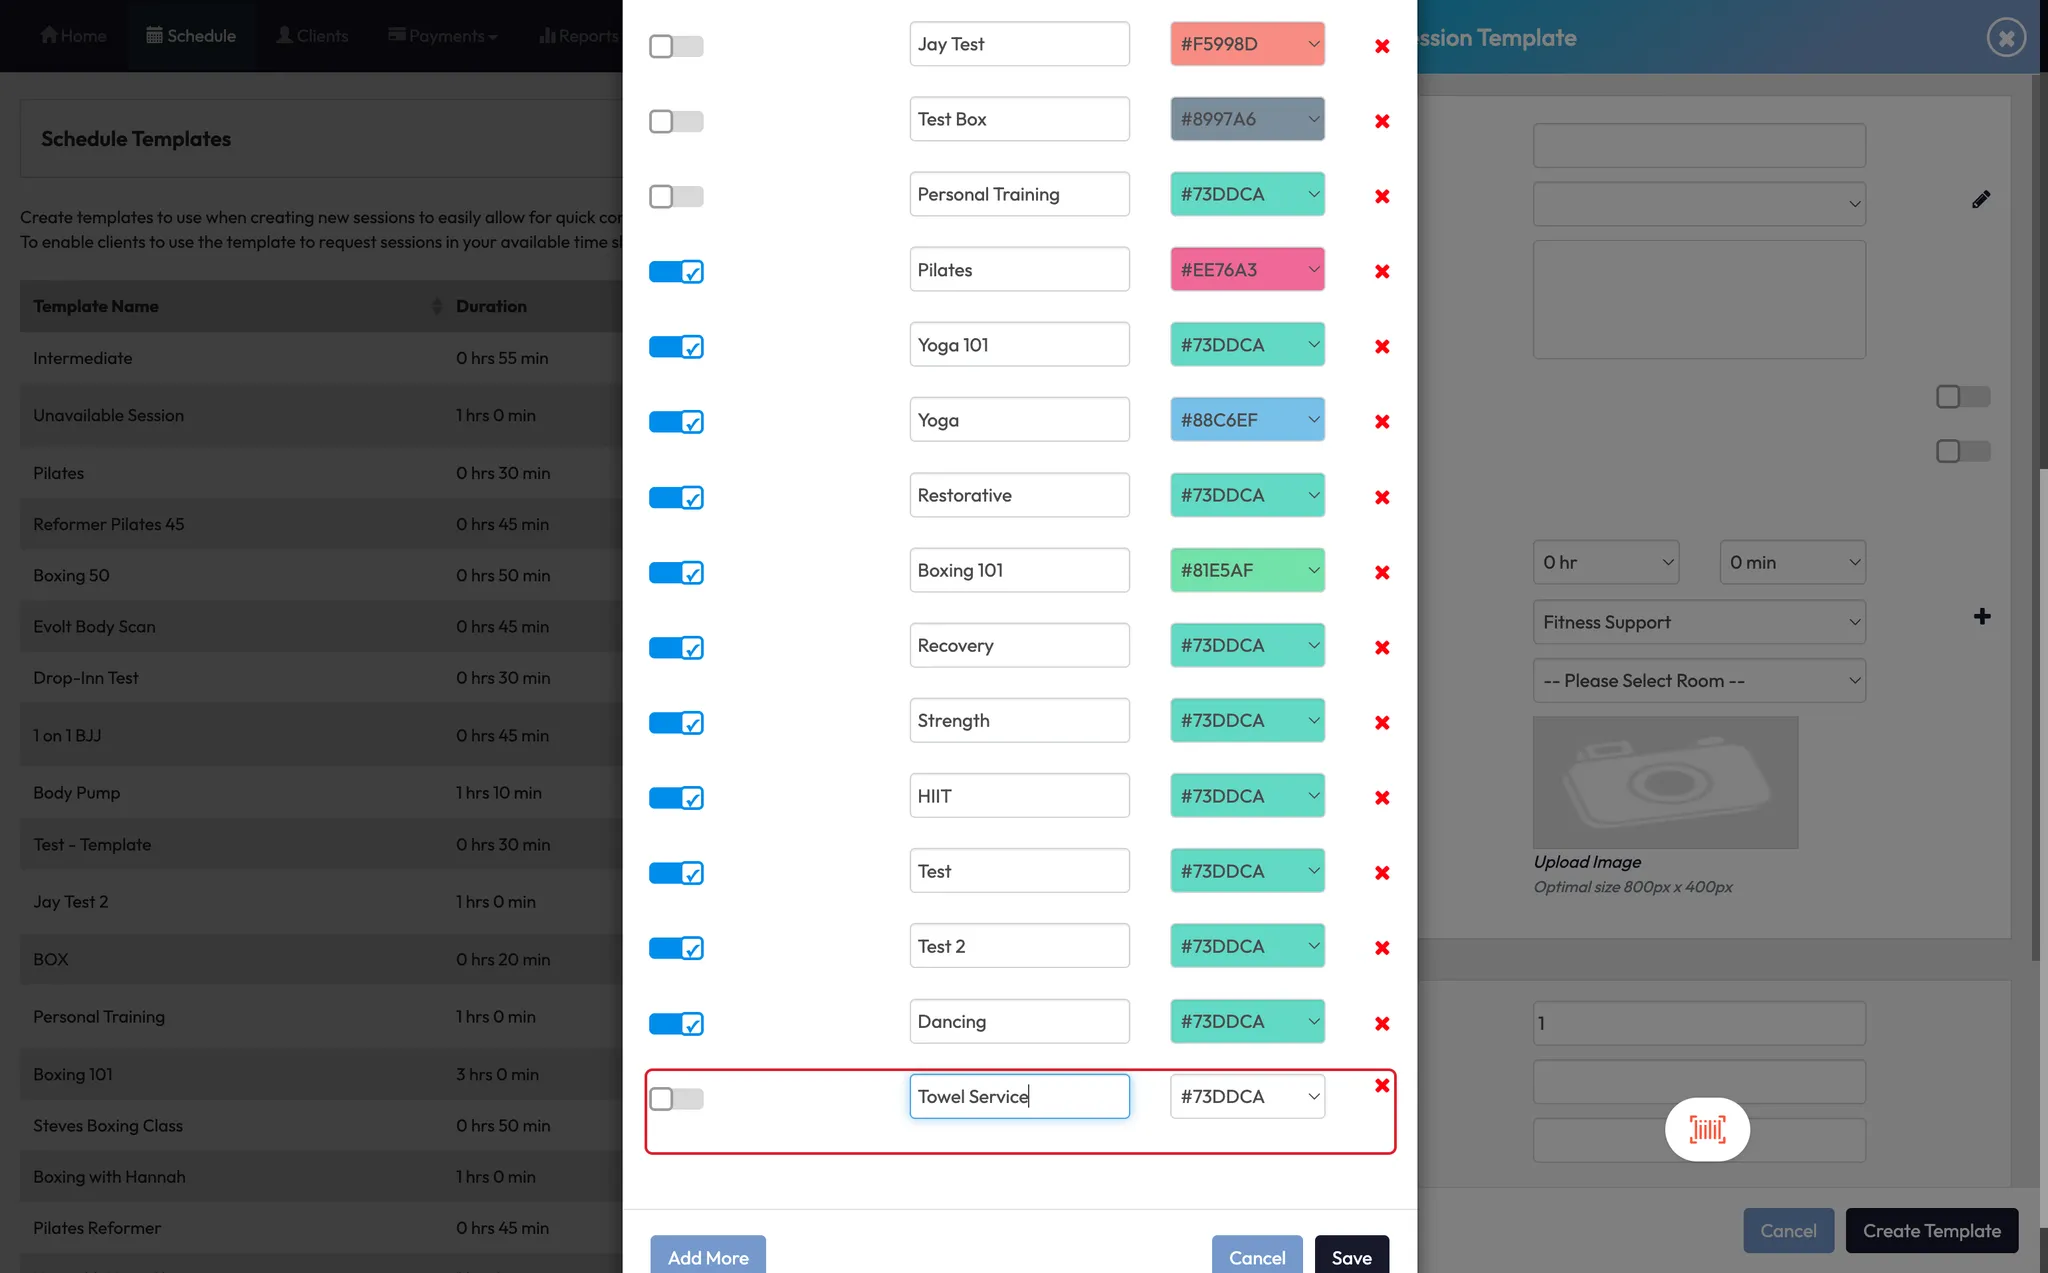This screenshot has height=1273, width=2048.
Task: Delete the Pilates category row
Action: coord(1381,271)
